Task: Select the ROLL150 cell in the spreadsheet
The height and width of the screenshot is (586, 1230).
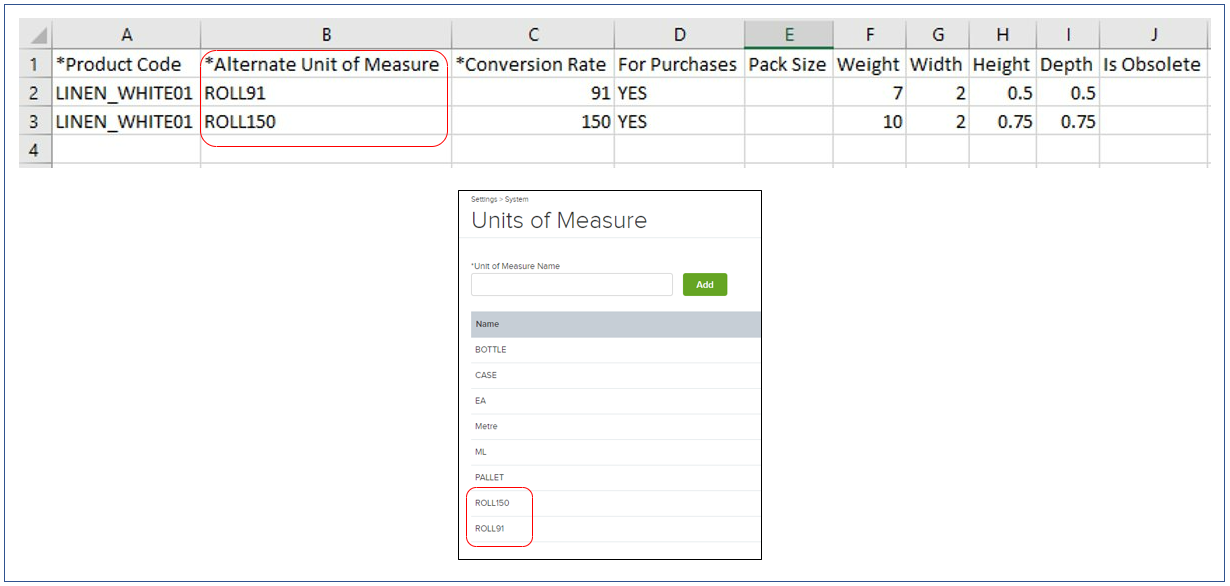Action: [x=326, y=122]
